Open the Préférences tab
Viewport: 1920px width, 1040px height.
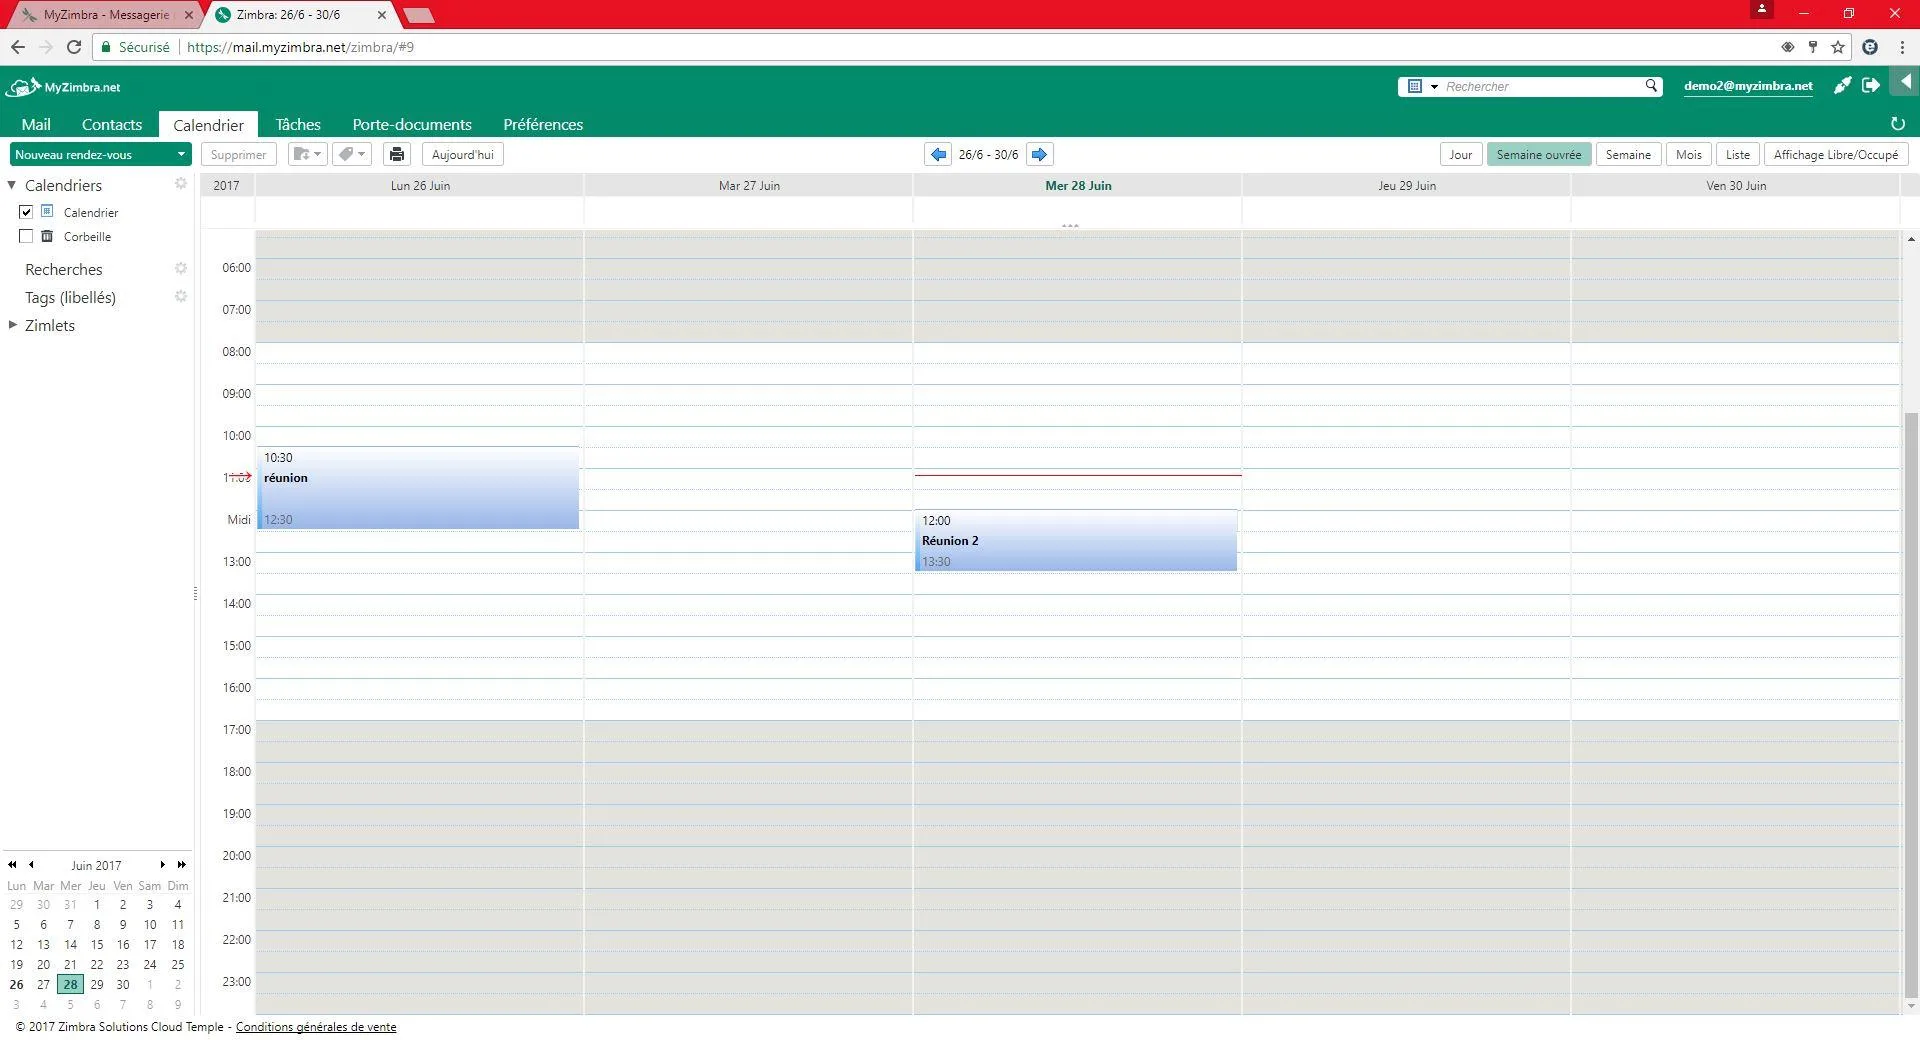coord(543,124)
